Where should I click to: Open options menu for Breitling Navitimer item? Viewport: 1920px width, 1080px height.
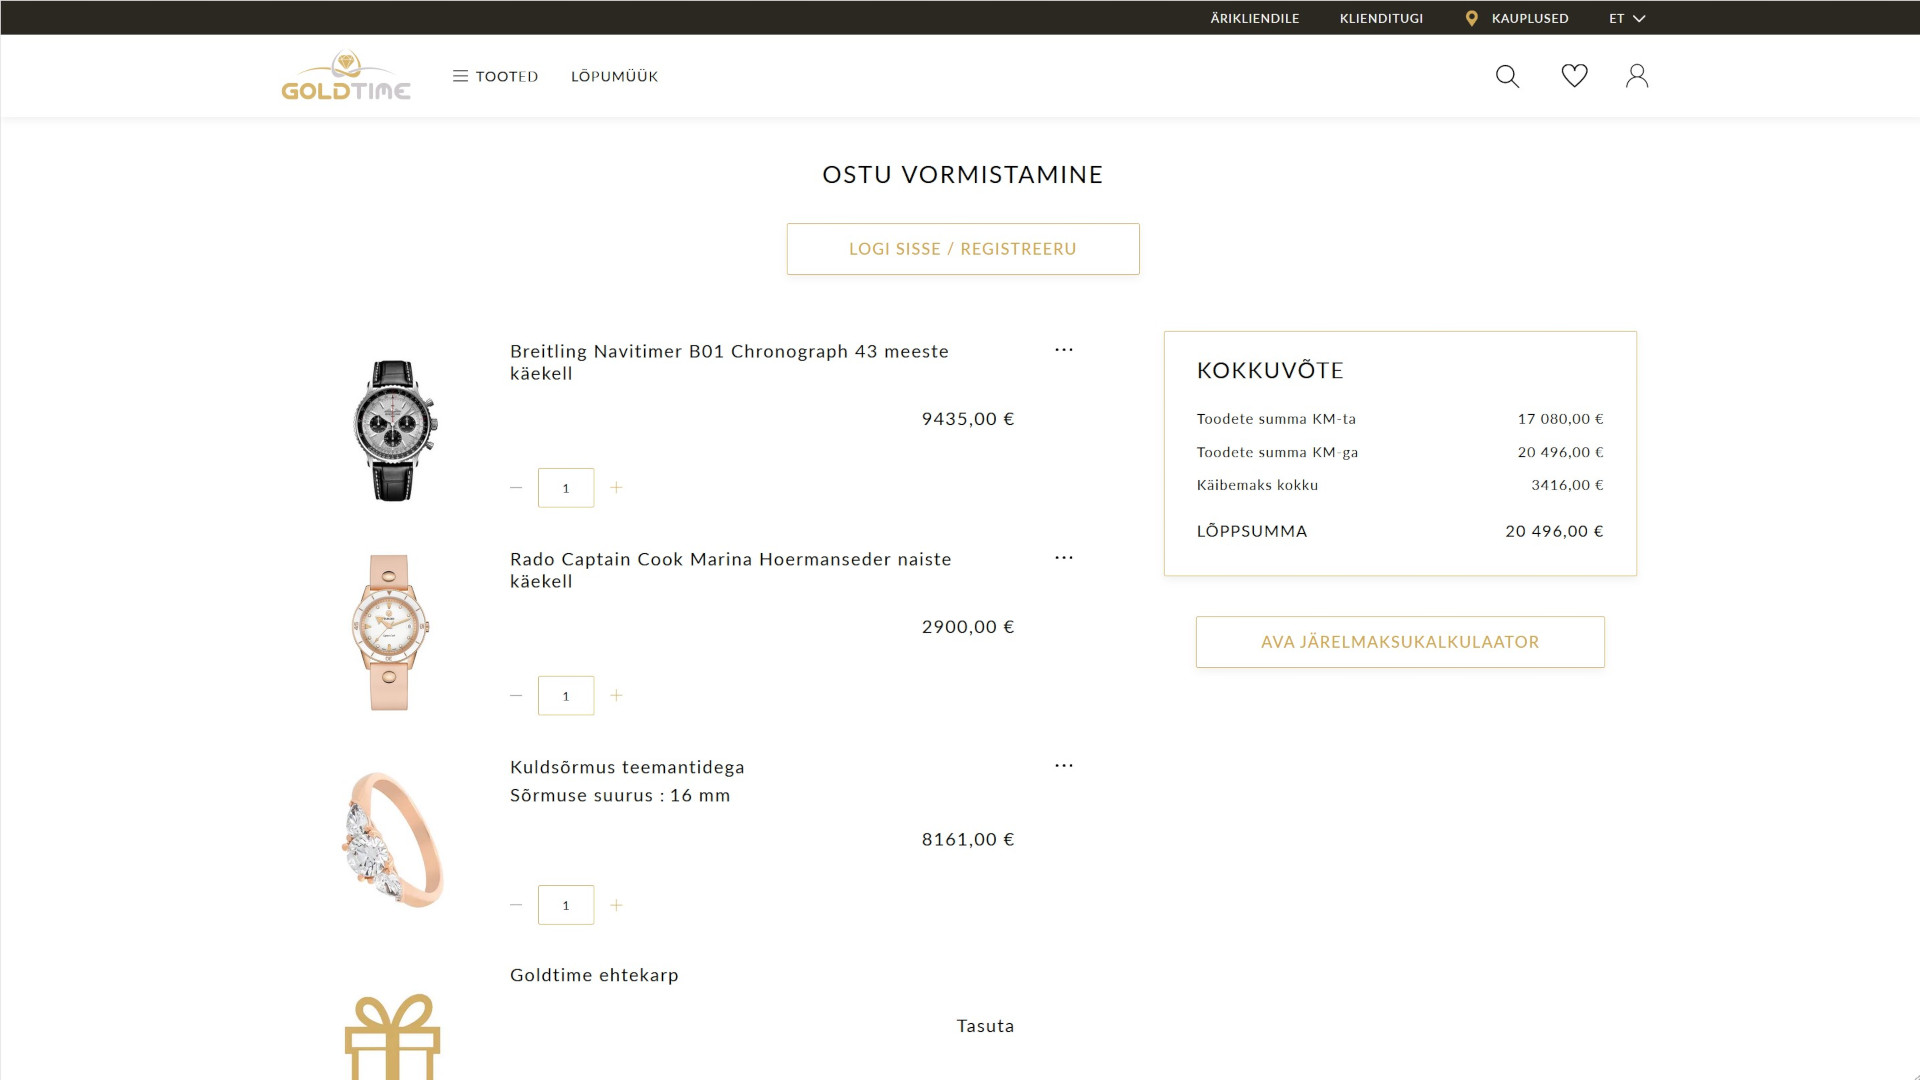coord(1063,349)
